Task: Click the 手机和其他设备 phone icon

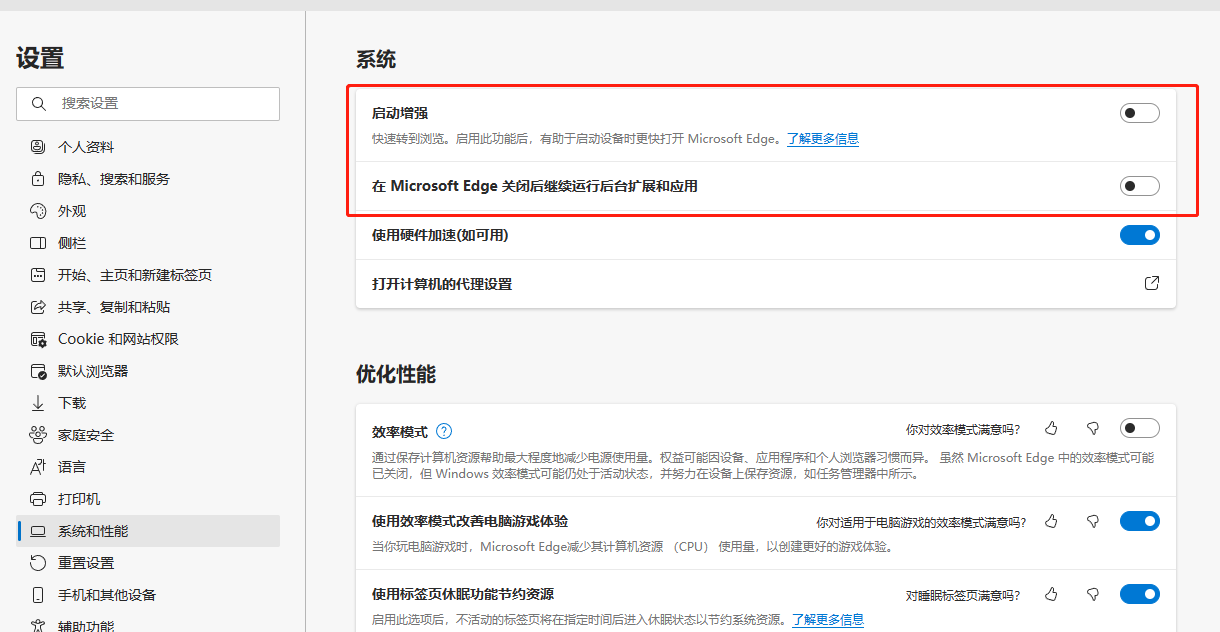Action: click(38, 595)
